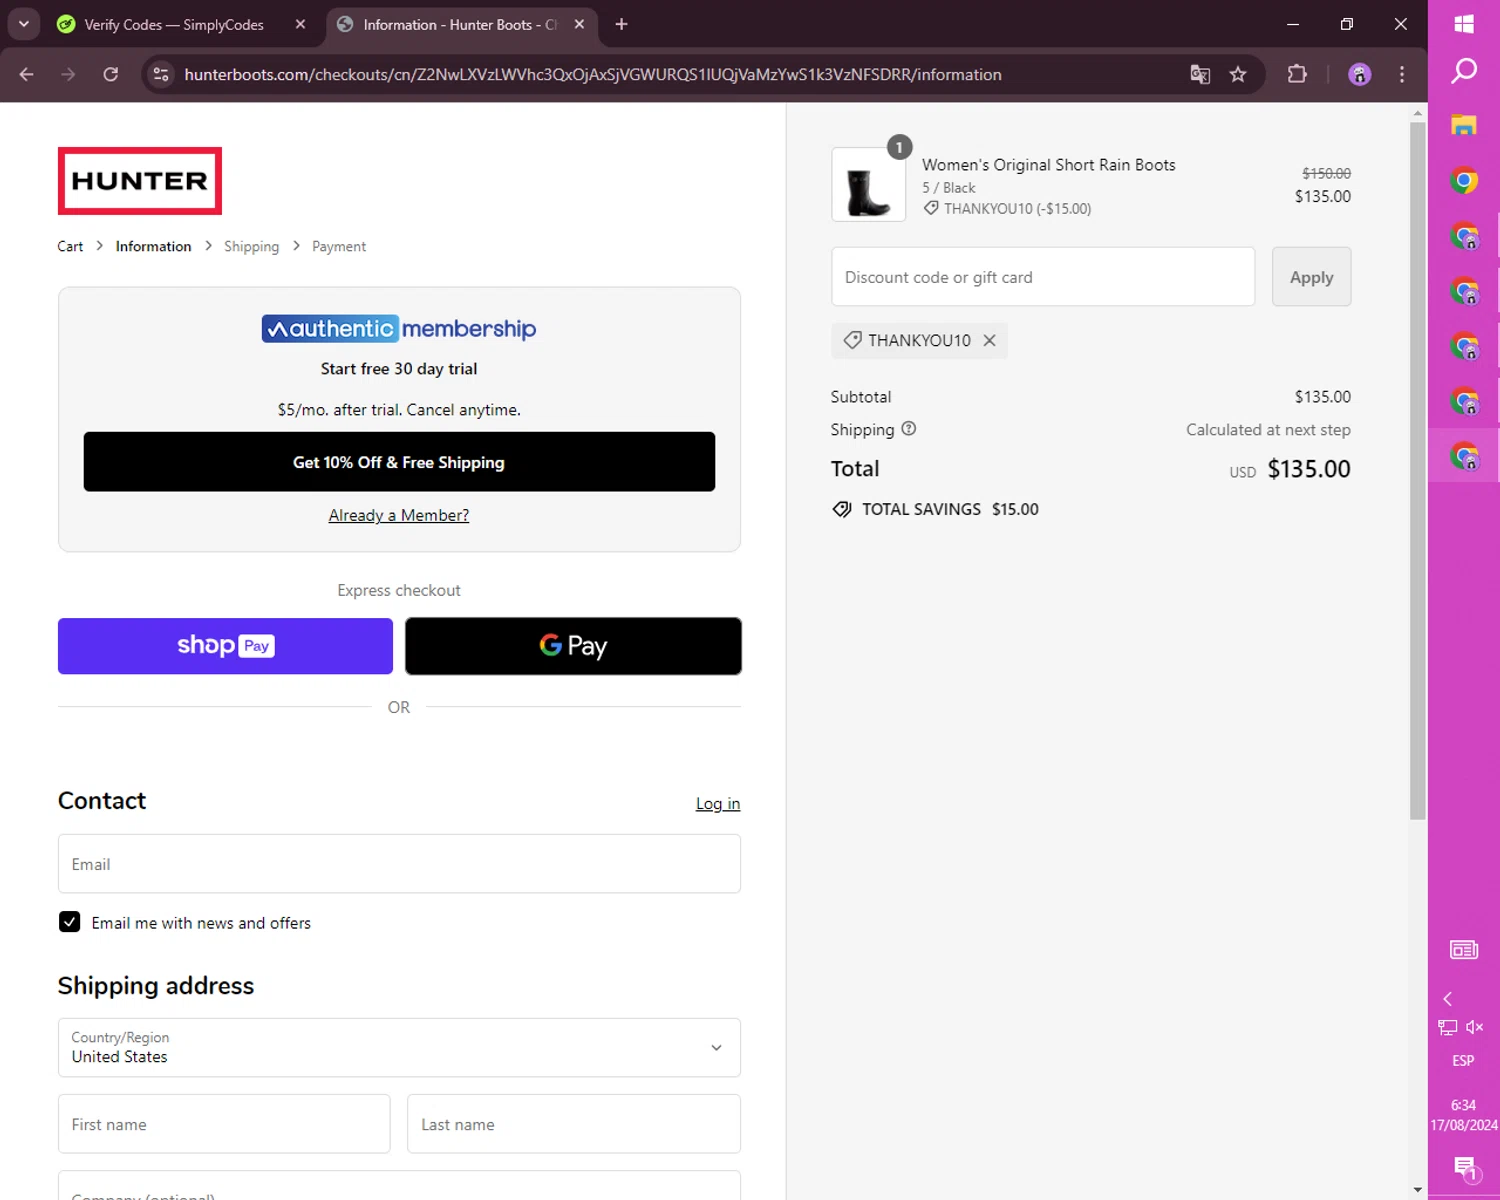1500x1200 pixels.
Task: Close the Verify Codes SimplyCodes tab
Action: click(300, 24)
